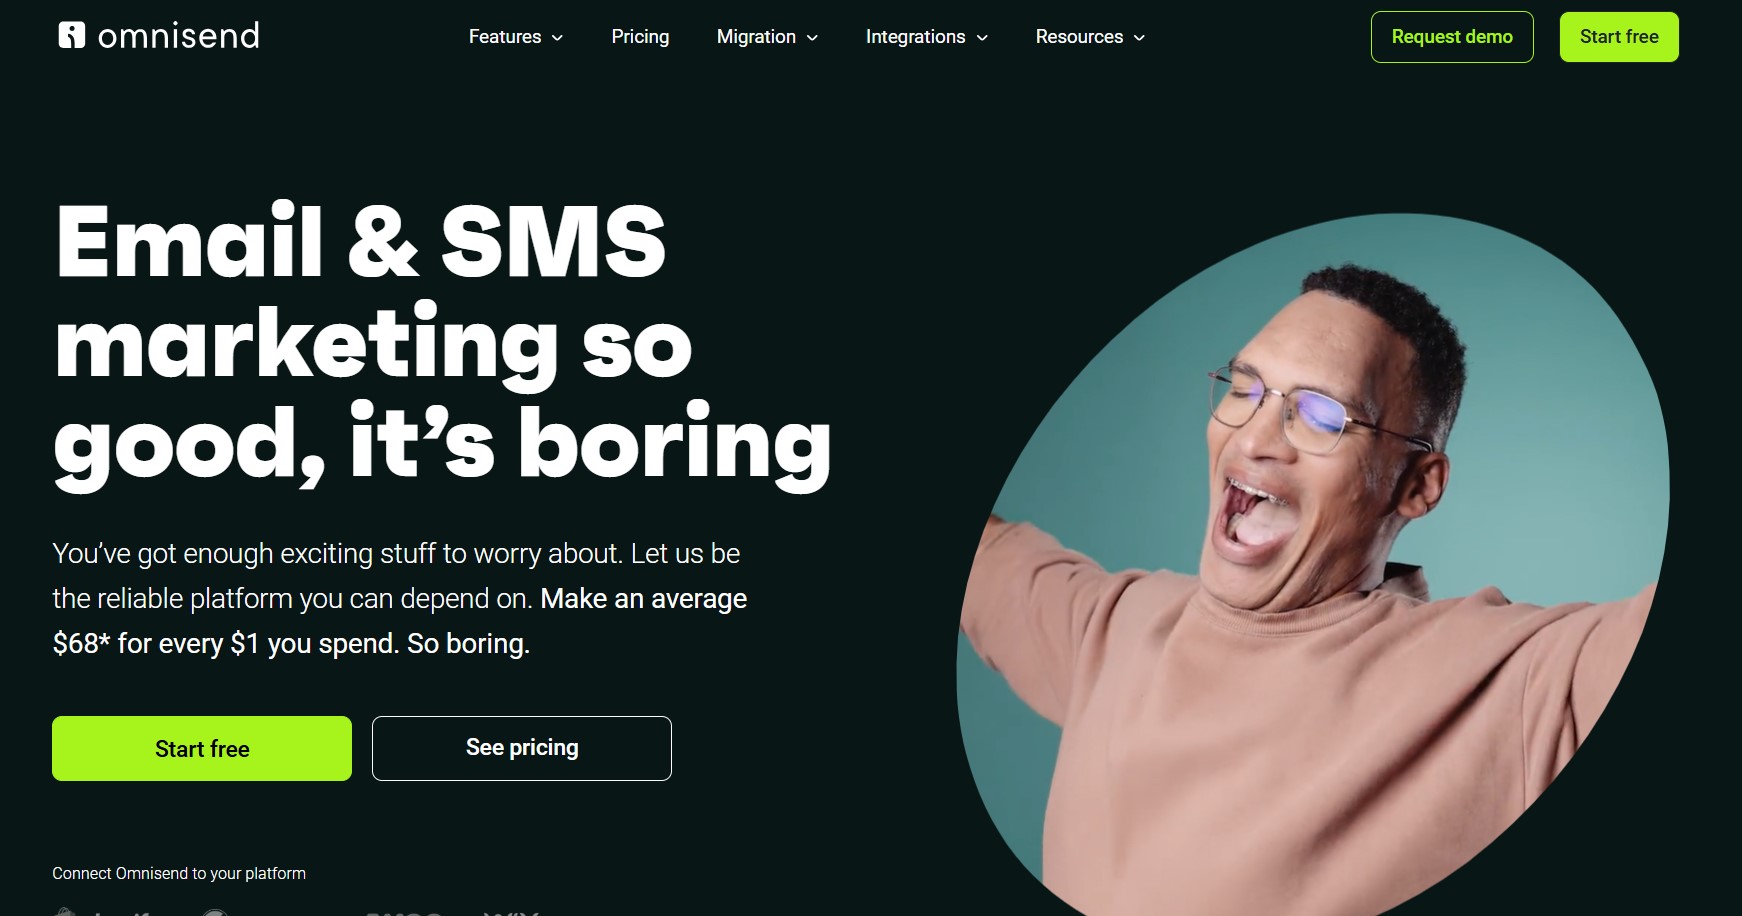Click the omnisend wordmark text
The width and height of the screenshot is (1742, 916).
(x=179, y=36)
